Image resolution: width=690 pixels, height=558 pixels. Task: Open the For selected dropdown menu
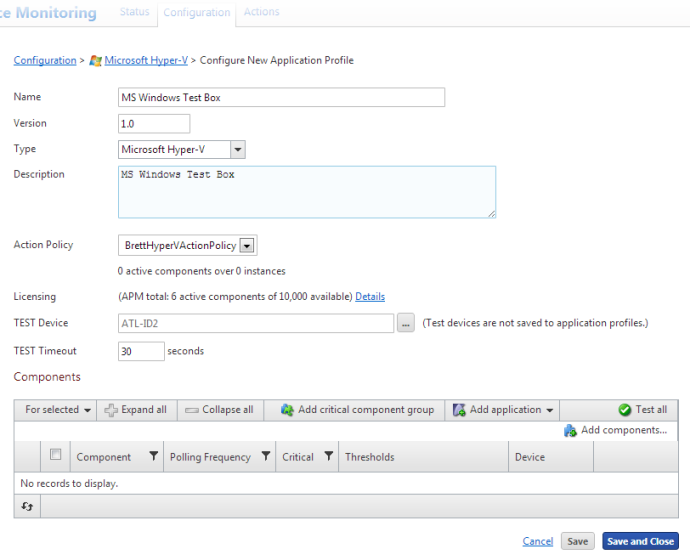(58, 410)
